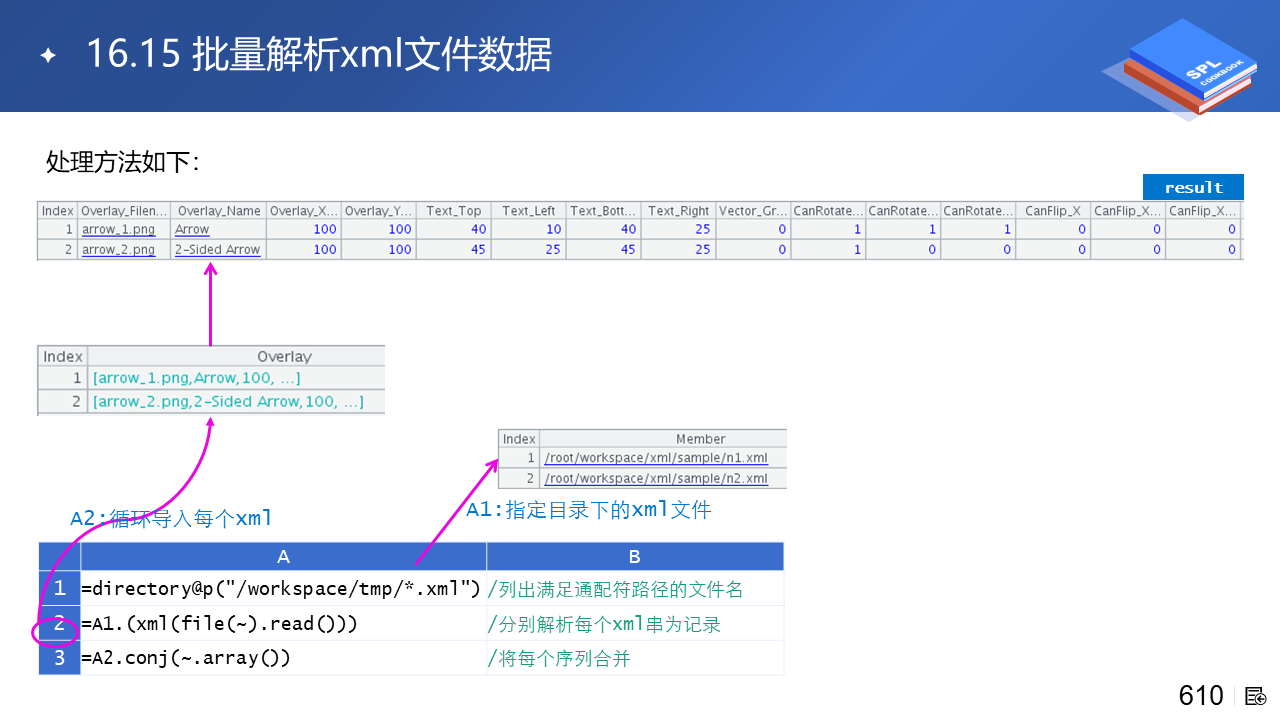Click the Index header in Overlay table
The width and height of the screenshot is (1280, 720).
coord(63,357)
